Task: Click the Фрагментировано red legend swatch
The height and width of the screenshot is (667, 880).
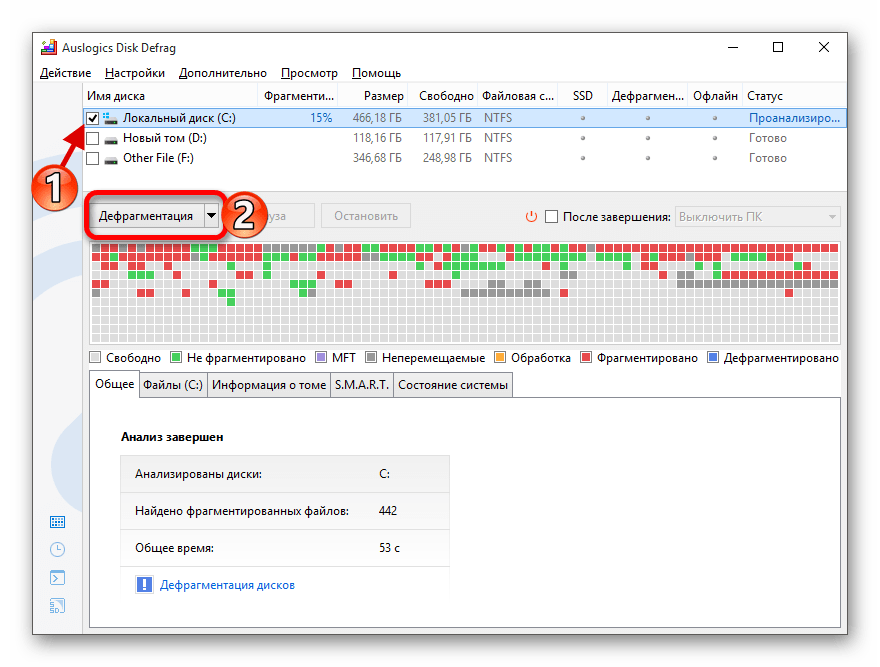Action: click(x=586, y=358)
